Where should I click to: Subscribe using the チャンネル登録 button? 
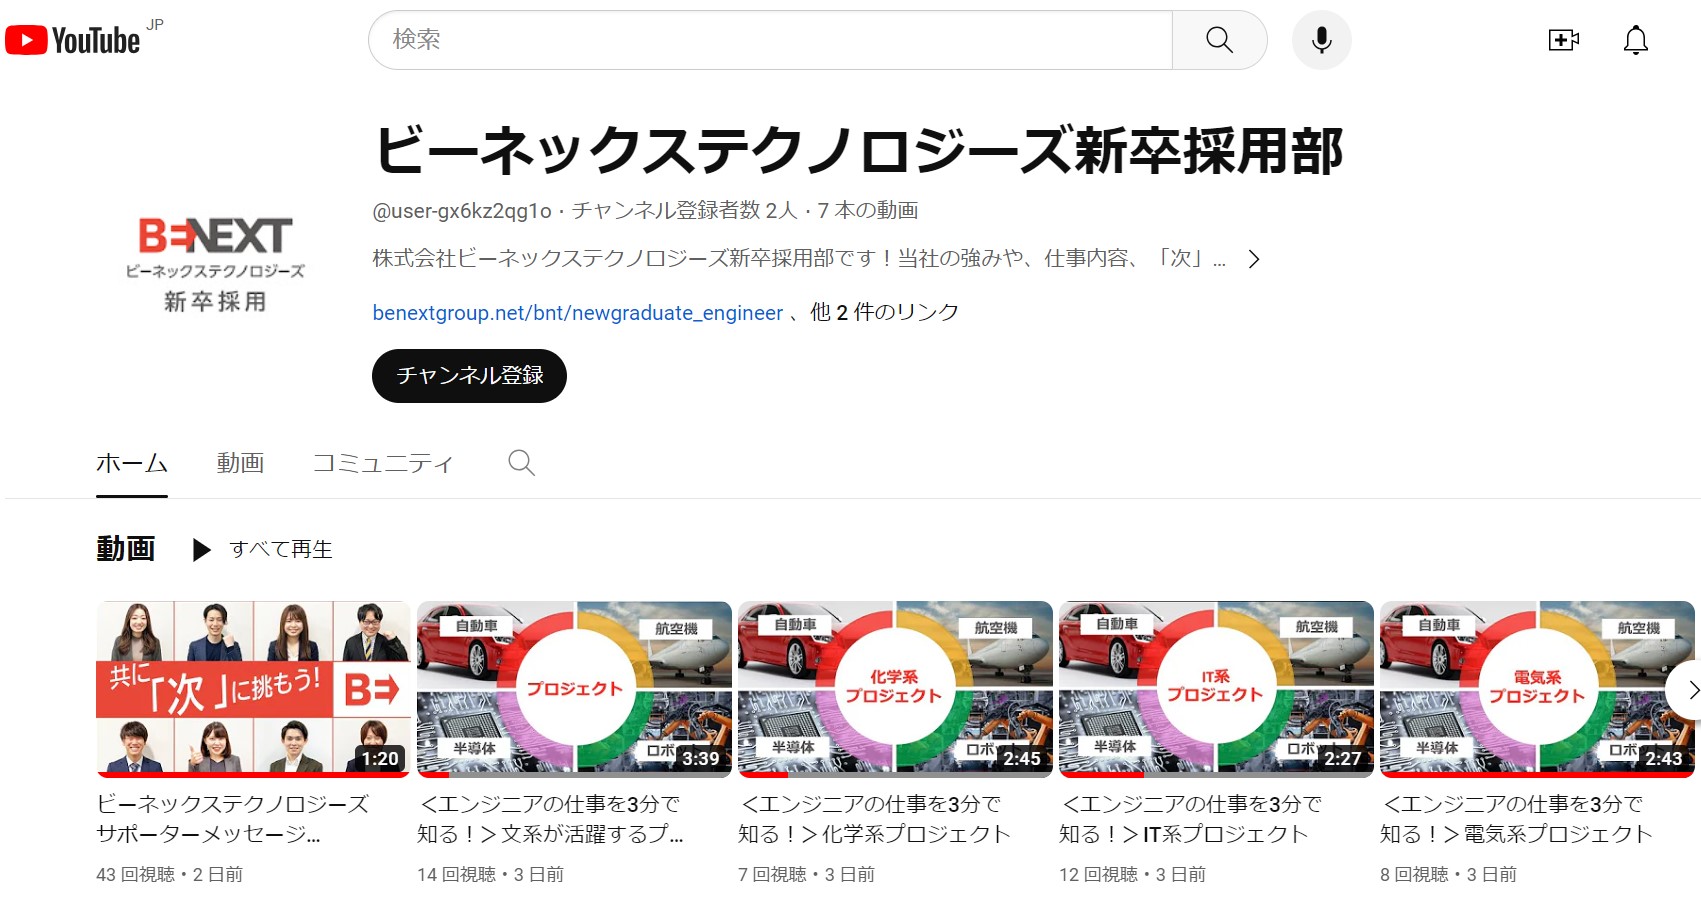[x=469, y=376]
